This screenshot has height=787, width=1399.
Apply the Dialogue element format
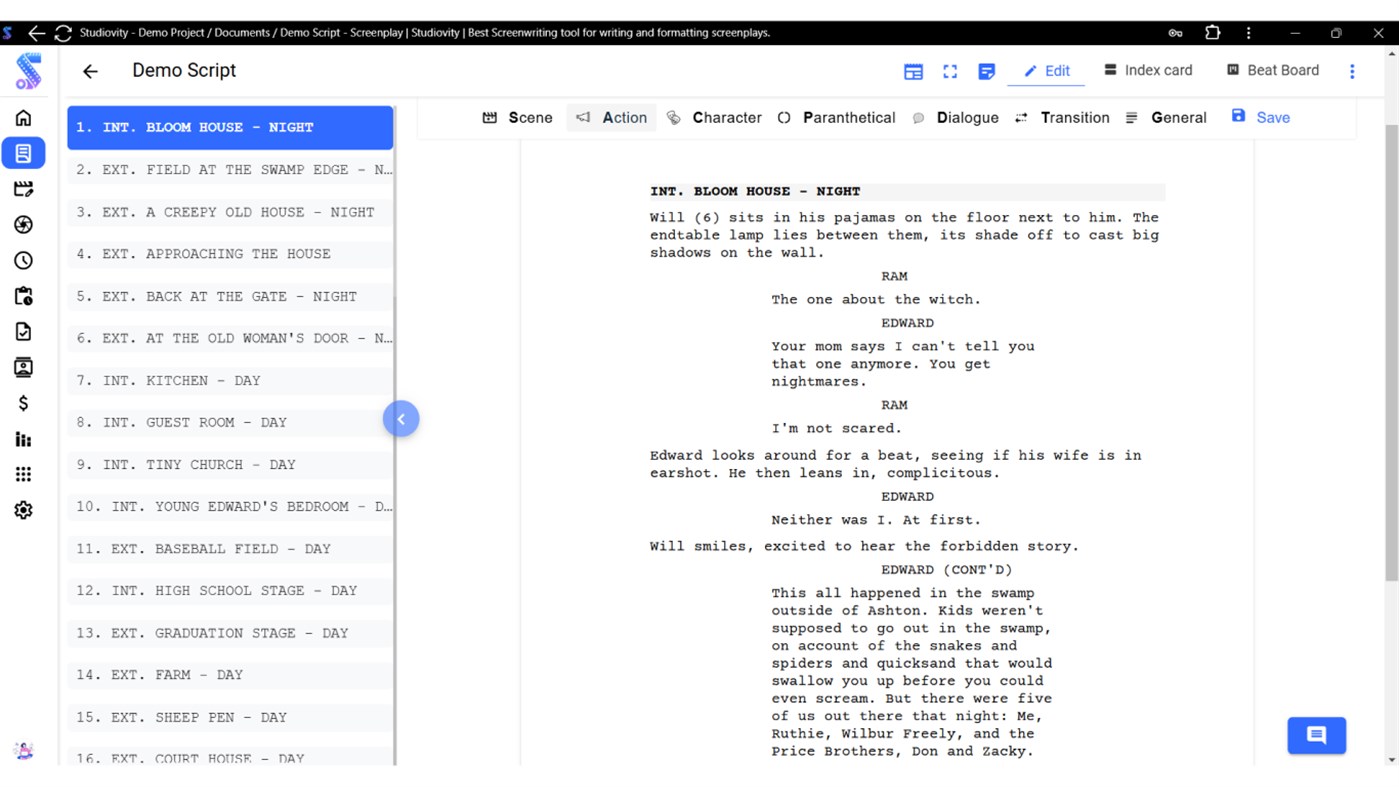tap(955, 118)
